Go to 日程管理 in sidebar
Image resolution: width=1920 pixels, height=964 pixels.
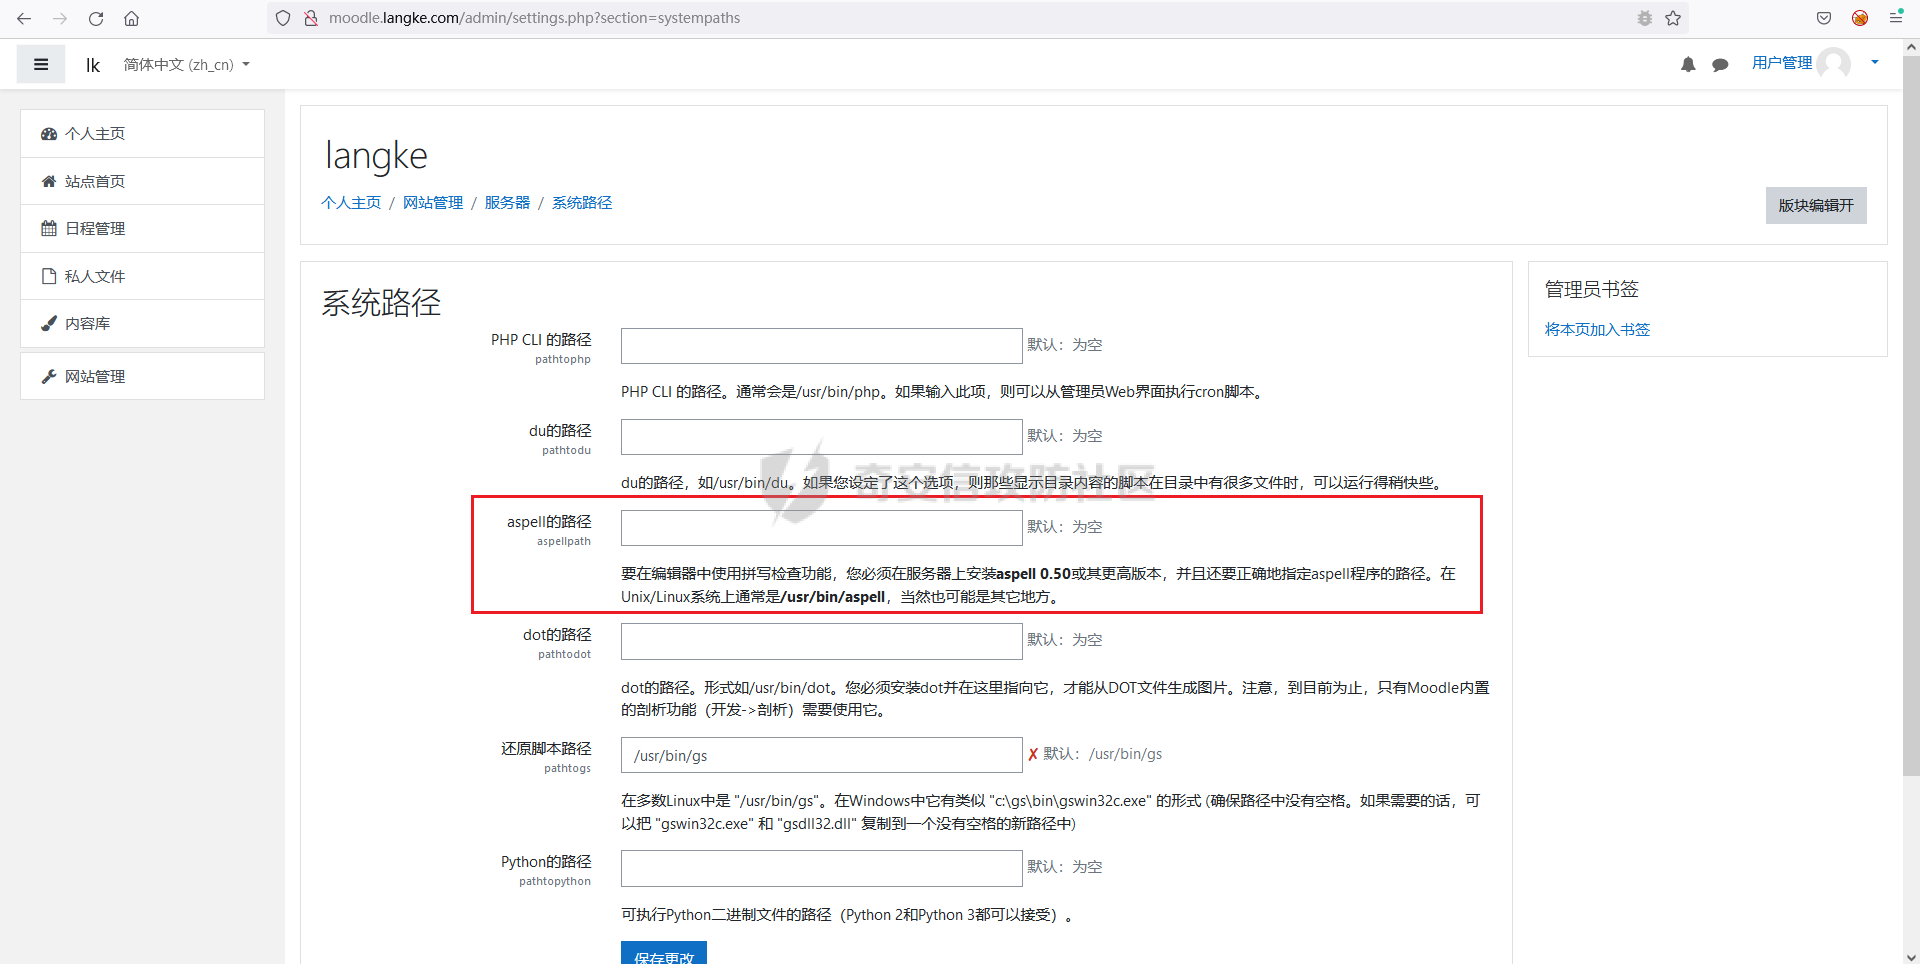(95, 229)
